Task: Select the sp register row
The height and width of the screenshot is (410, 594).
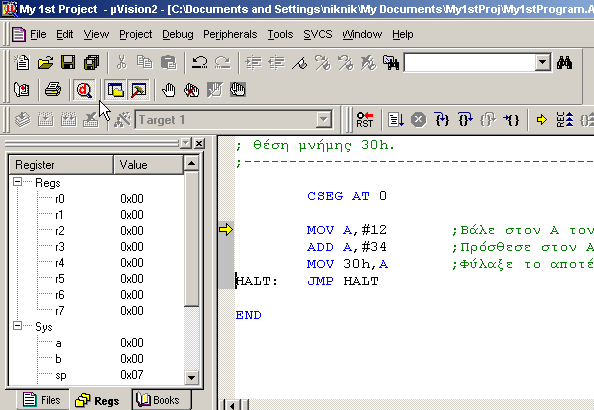Action: point(97,375)
